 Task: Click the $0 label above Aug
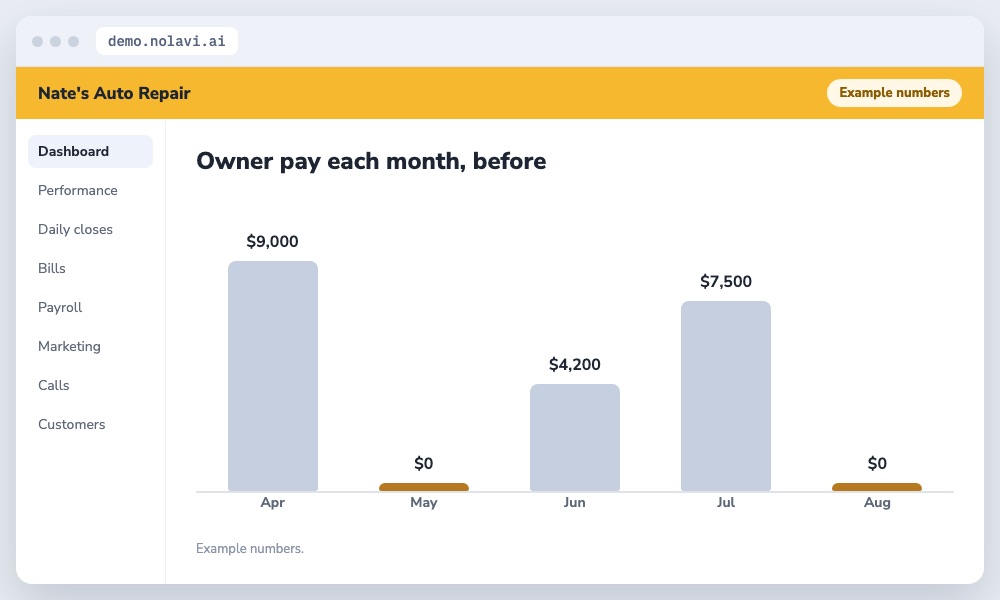pos(877,464)
